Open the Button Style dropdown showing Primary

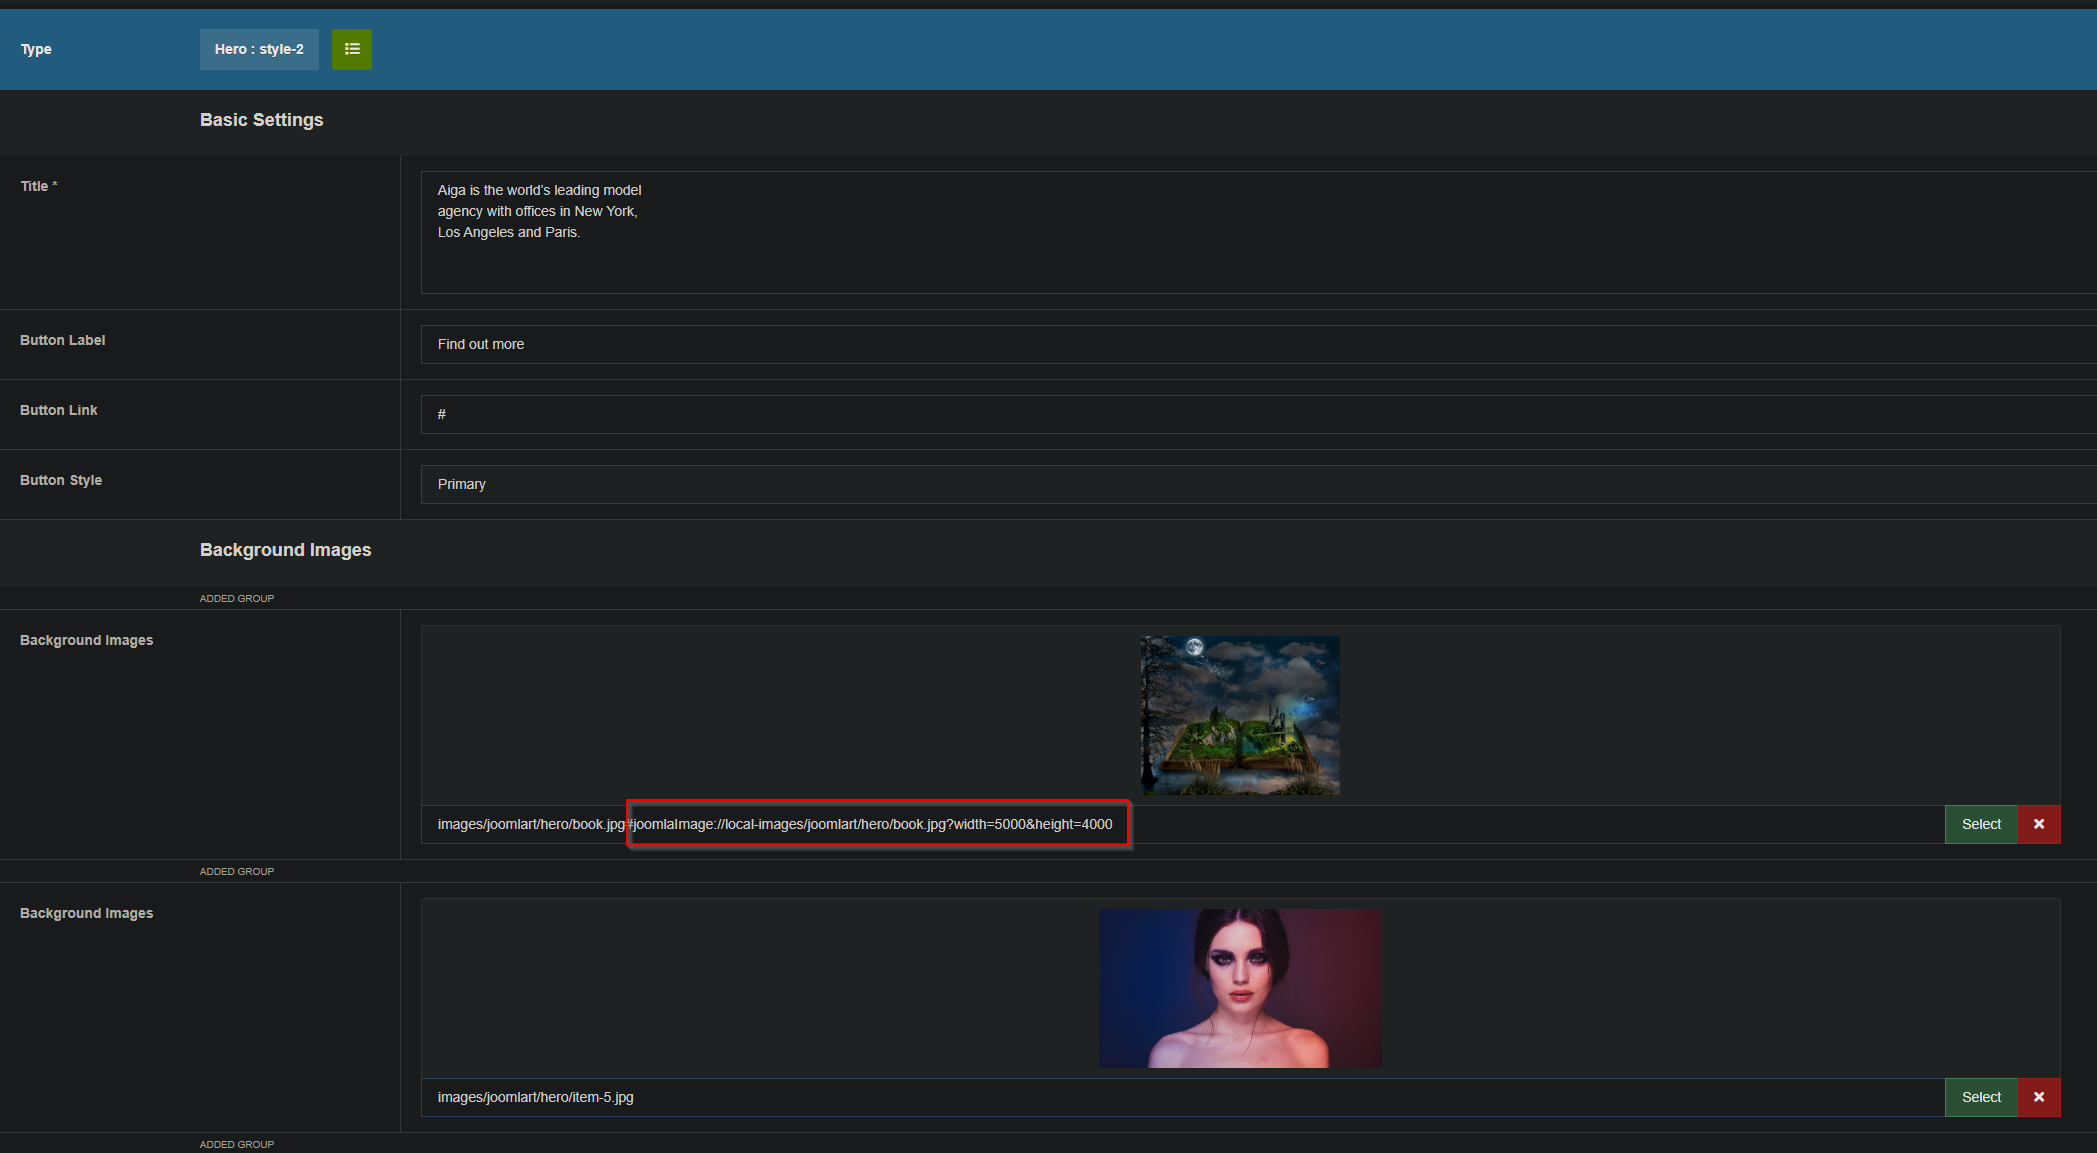1257,484
